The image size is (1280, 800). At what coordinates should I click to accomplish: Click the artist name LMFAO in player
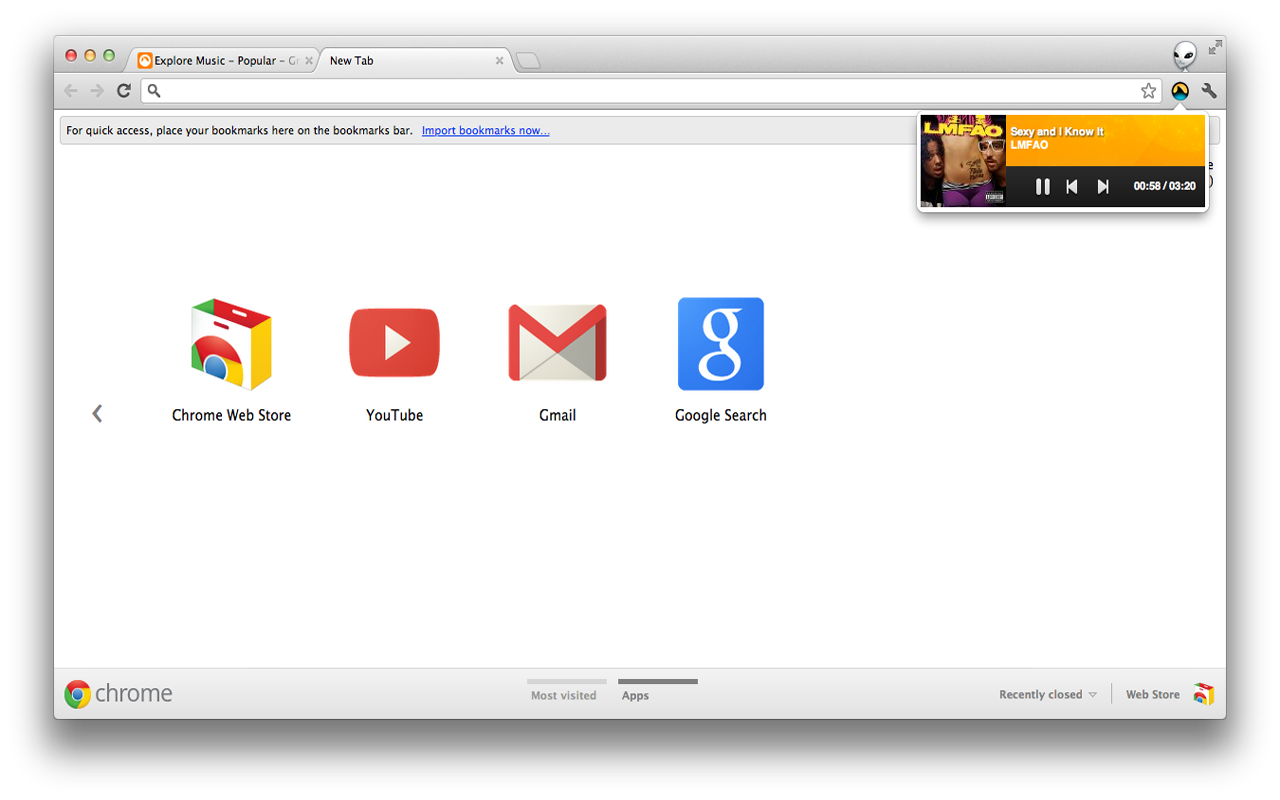1029,145
